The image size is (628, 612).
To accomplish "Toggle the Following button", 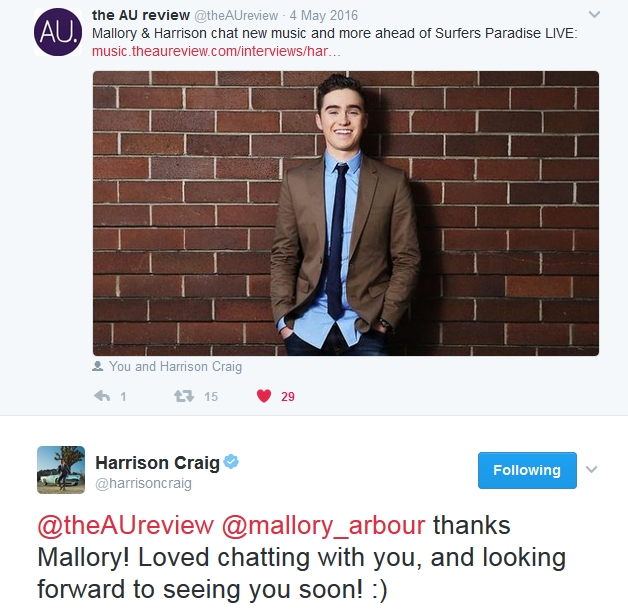I will click(x=527, y=470).
